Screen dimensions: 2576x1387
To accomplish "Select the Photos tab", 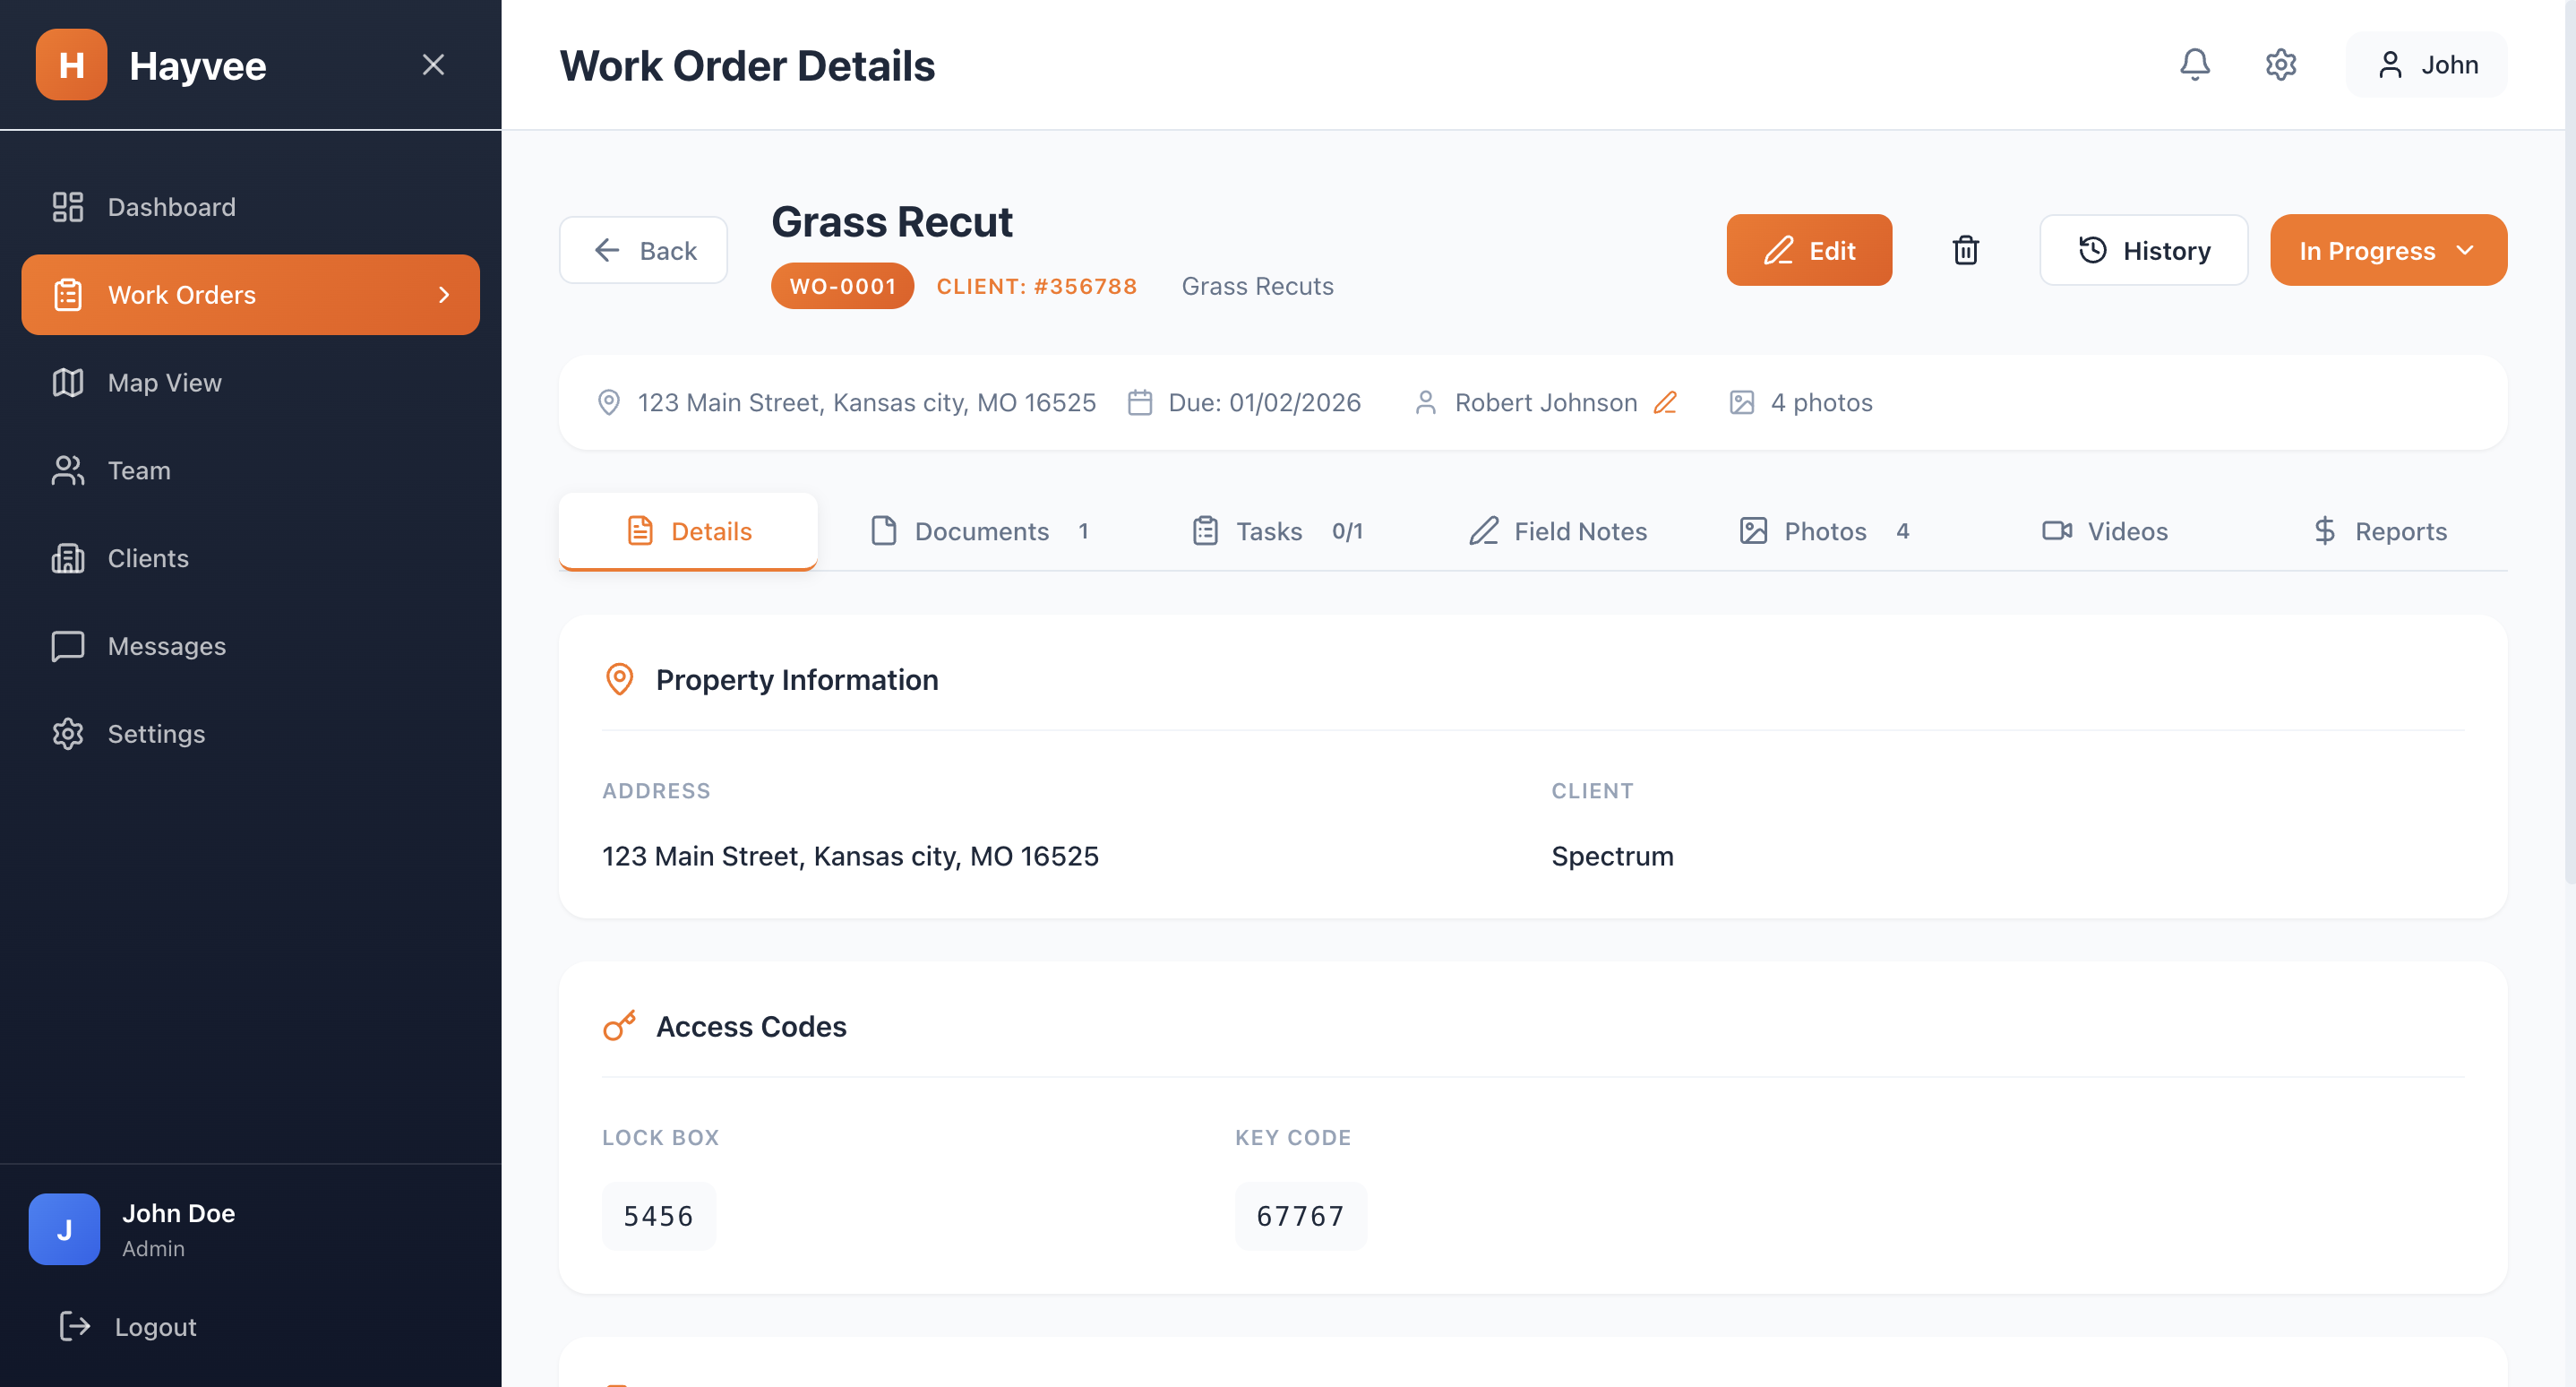I will [1824, 531].
